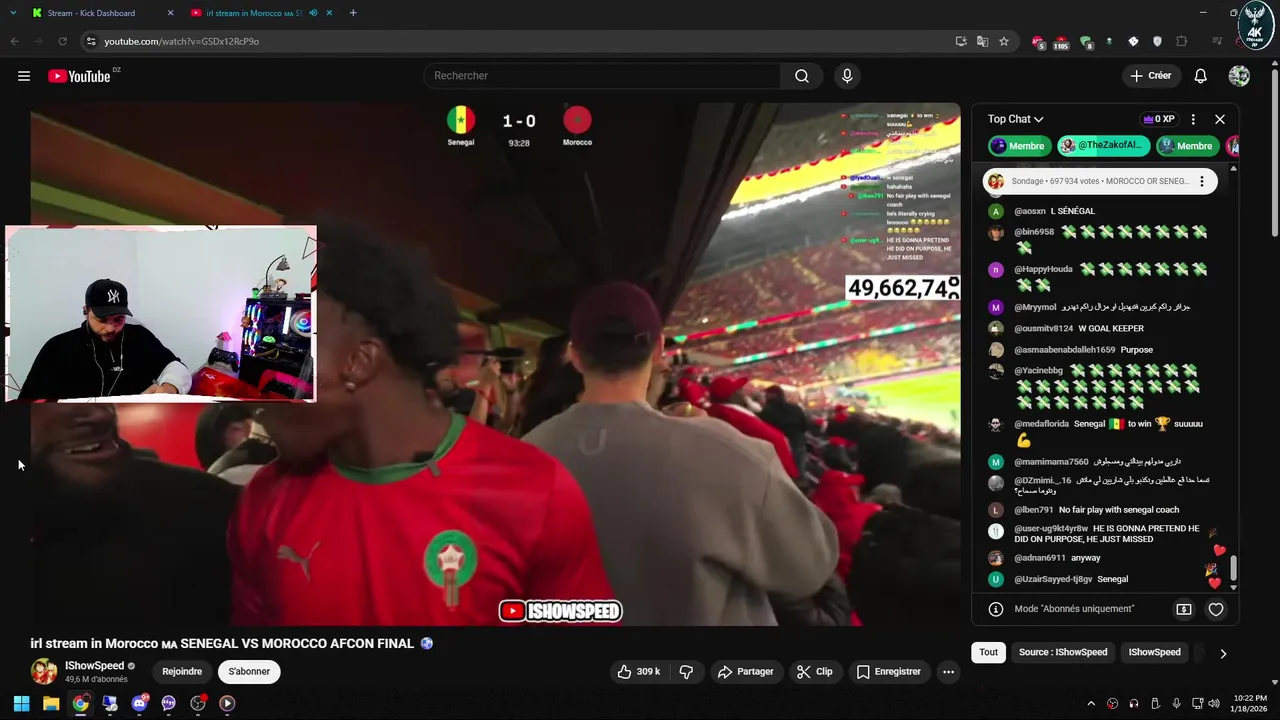This screenshot has width=1280, height=720.
Task: Open the notifications bell
Action: pos(1200,76)
